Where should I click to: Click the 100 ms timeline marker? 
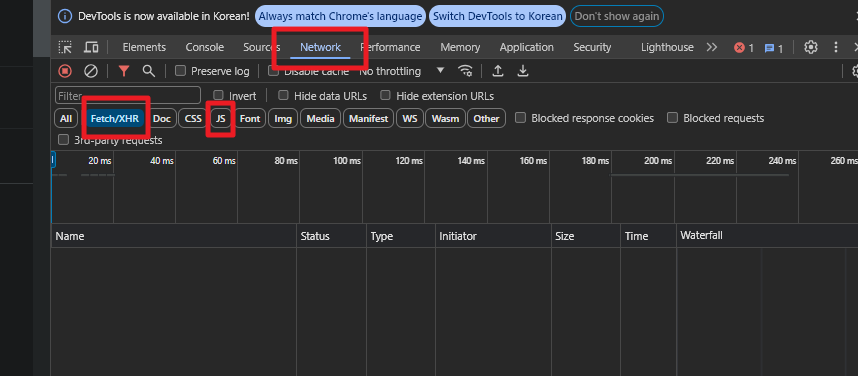tap(347, 161)
